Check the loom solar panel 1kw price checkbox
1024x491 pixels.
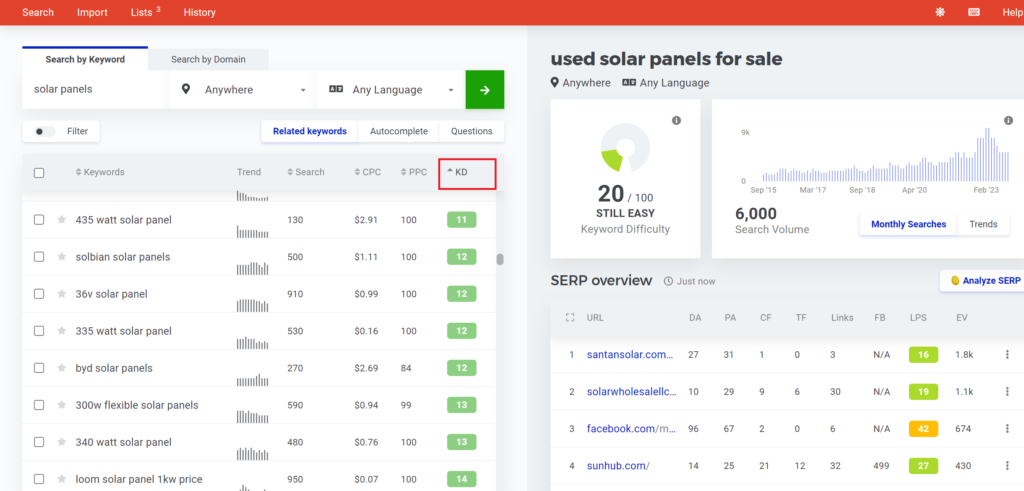click(39, 479)
